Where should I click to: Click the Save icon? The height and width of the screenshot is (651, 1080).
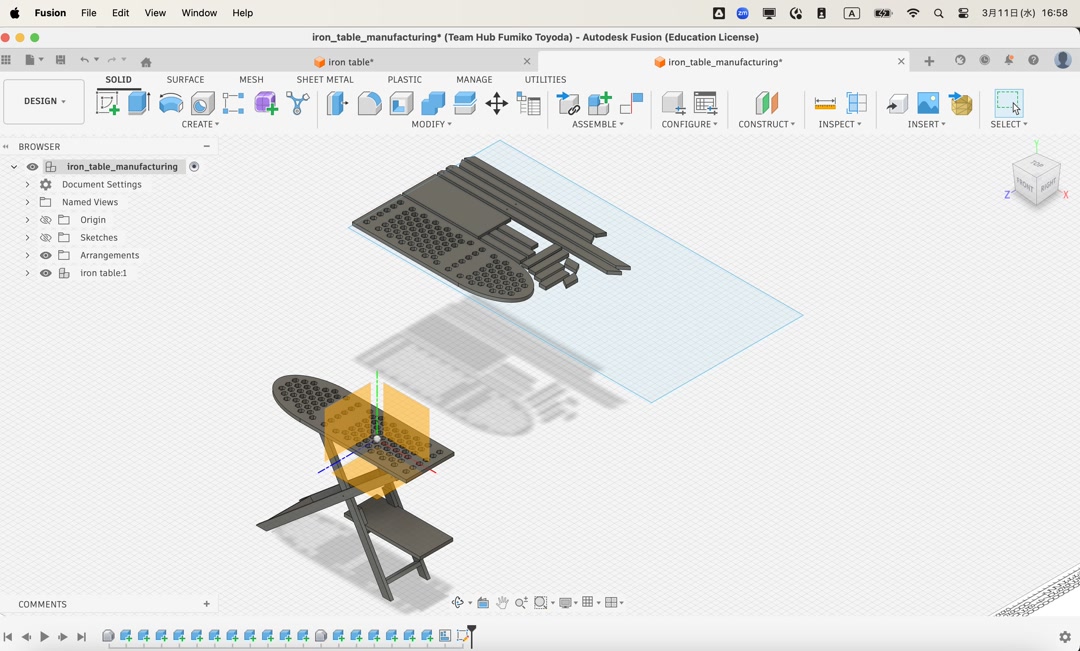[x=61, y=61]
